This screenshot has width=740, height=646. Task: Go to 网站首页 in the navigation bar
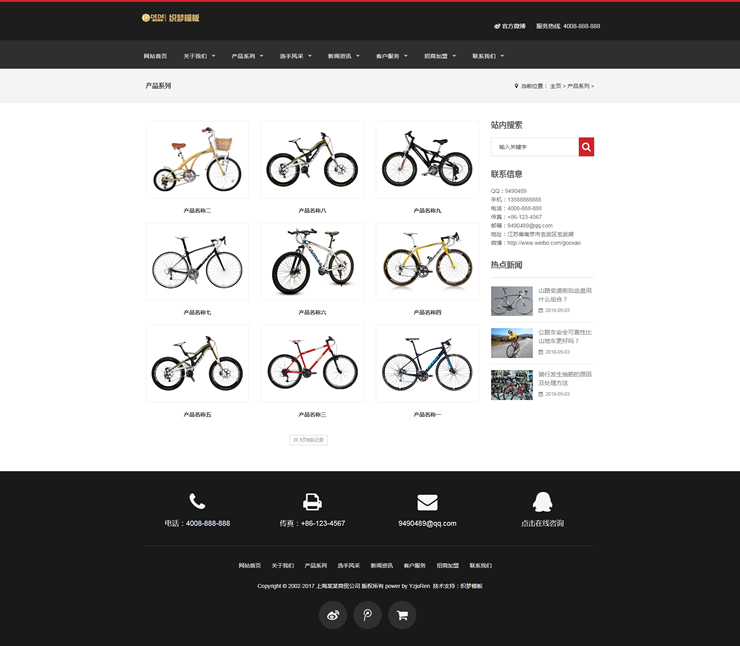click(x=155, y=56)
